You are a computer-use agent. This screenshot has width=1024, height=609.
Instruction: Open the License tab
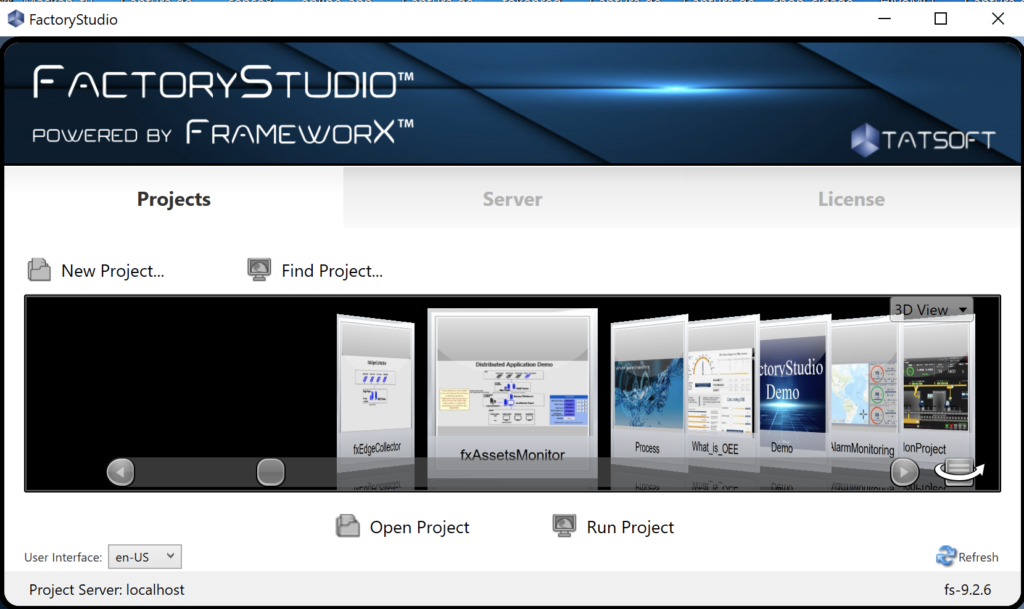pos(851,198)
